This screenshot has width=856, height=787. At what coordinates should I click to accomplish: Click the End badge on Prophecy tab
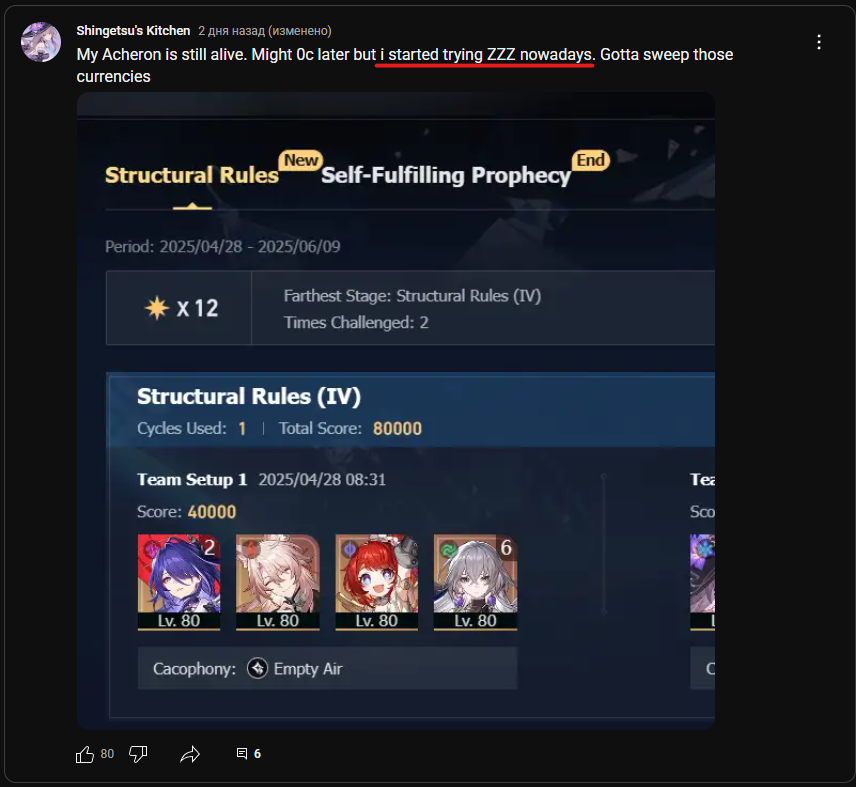click(x=591, y=160)
